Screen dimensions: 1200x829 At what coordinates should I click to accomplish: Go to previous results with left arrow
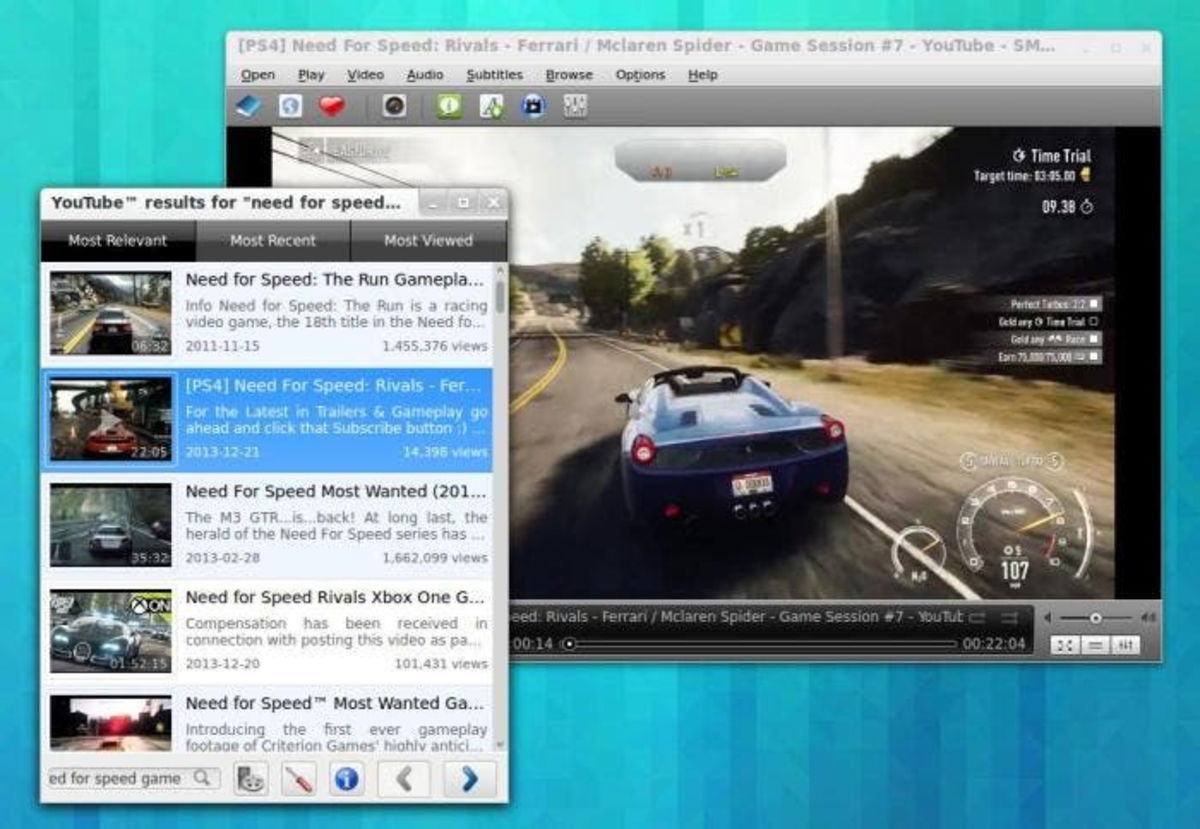[404, 778]
